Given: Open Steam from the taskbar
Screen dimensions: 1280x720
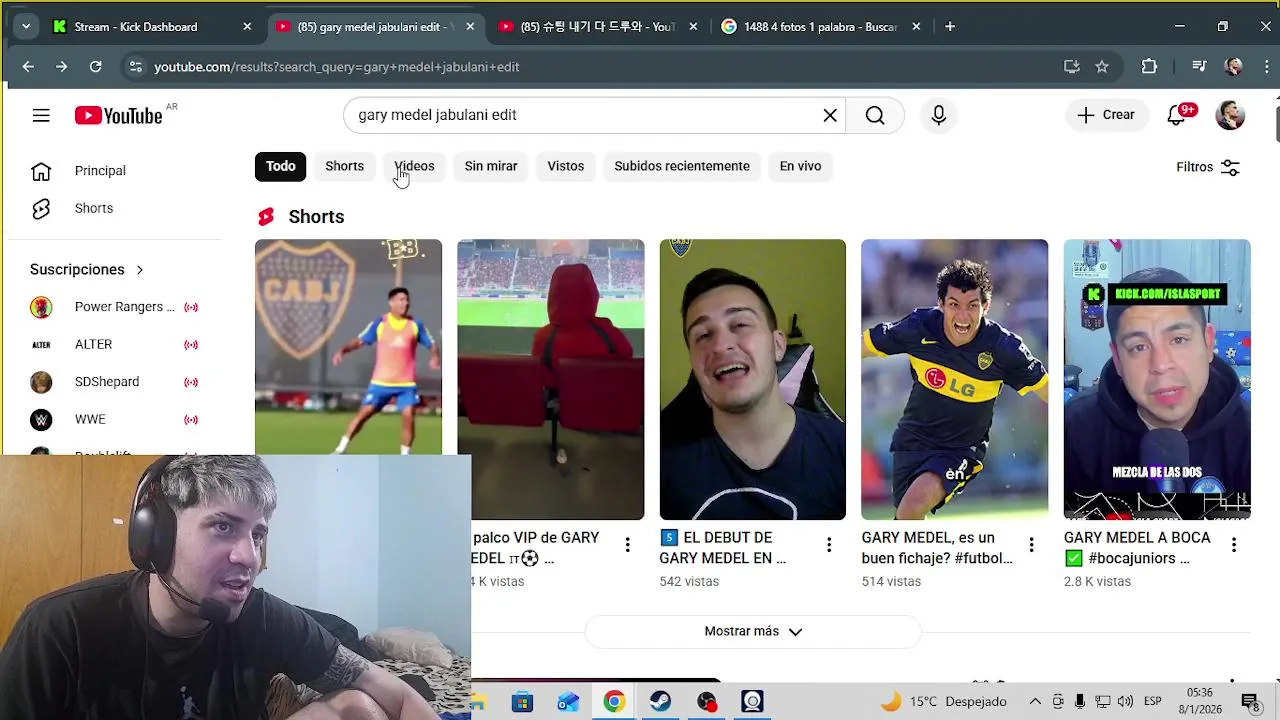Looking at the screenshot, I should pos(660,702).
